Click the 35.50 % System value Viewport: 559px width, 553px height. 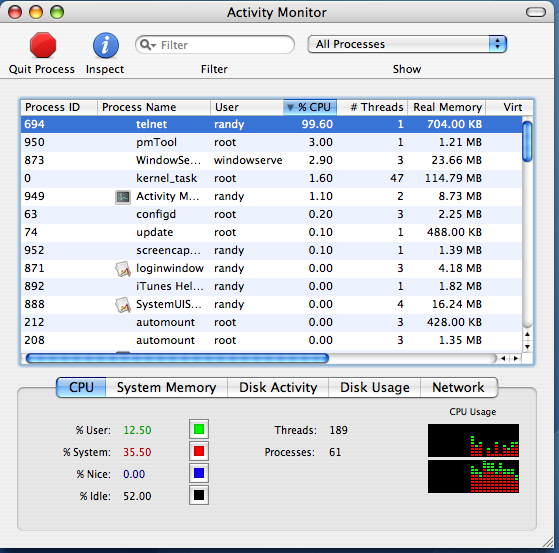[x=137, y=452]
